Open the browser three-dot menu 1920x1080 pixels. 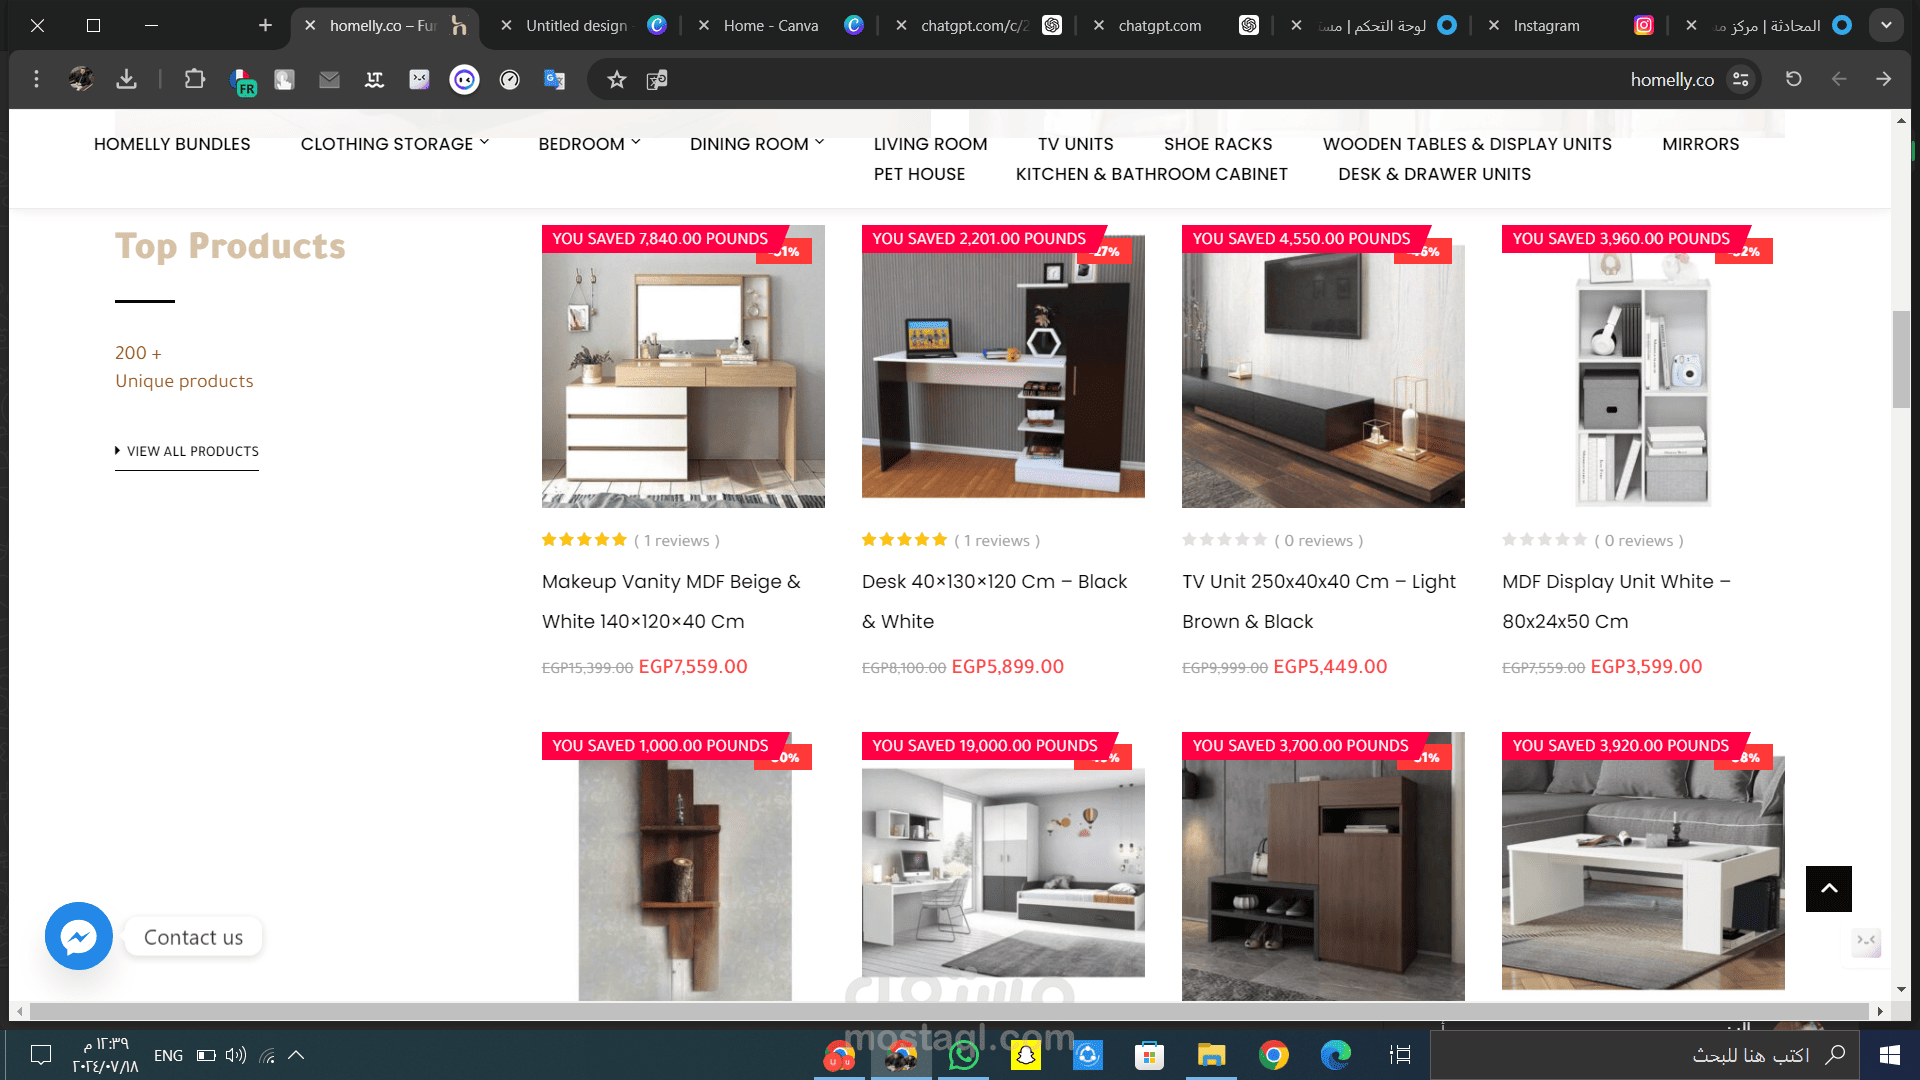point(37,79)
